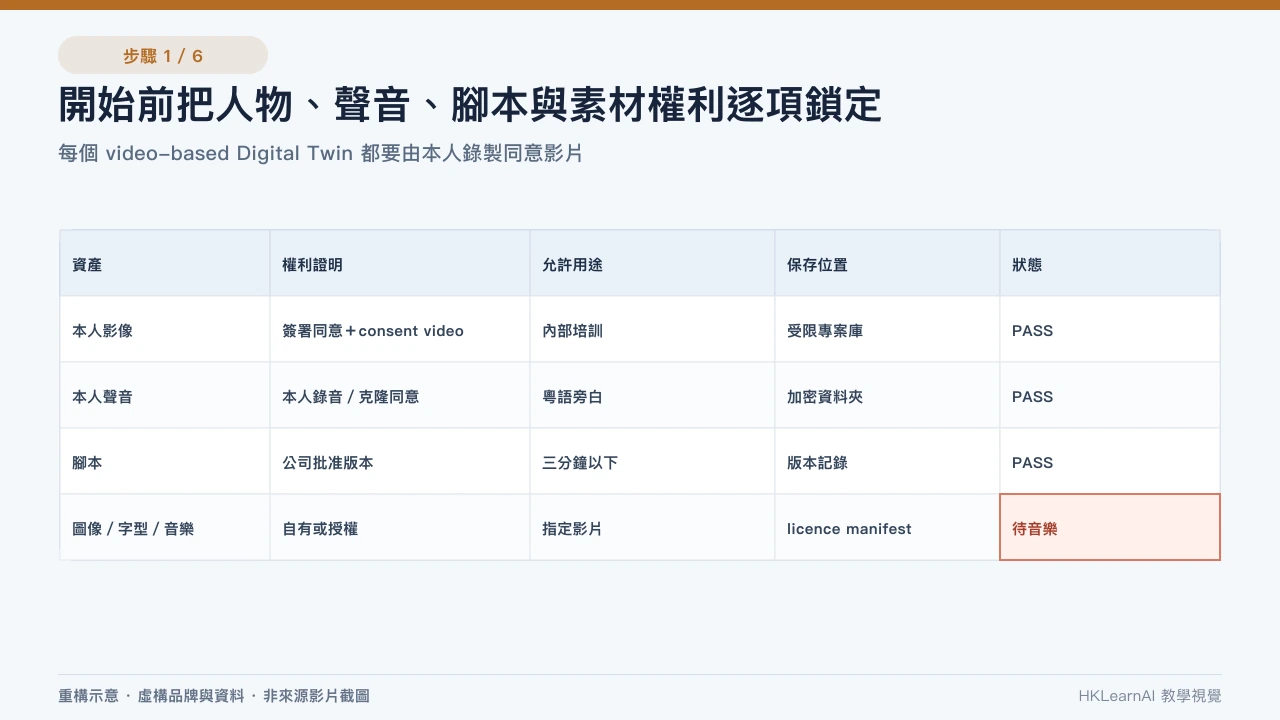
Task: Select the 指定影片 cell
Action: click(x=652, y=528)
